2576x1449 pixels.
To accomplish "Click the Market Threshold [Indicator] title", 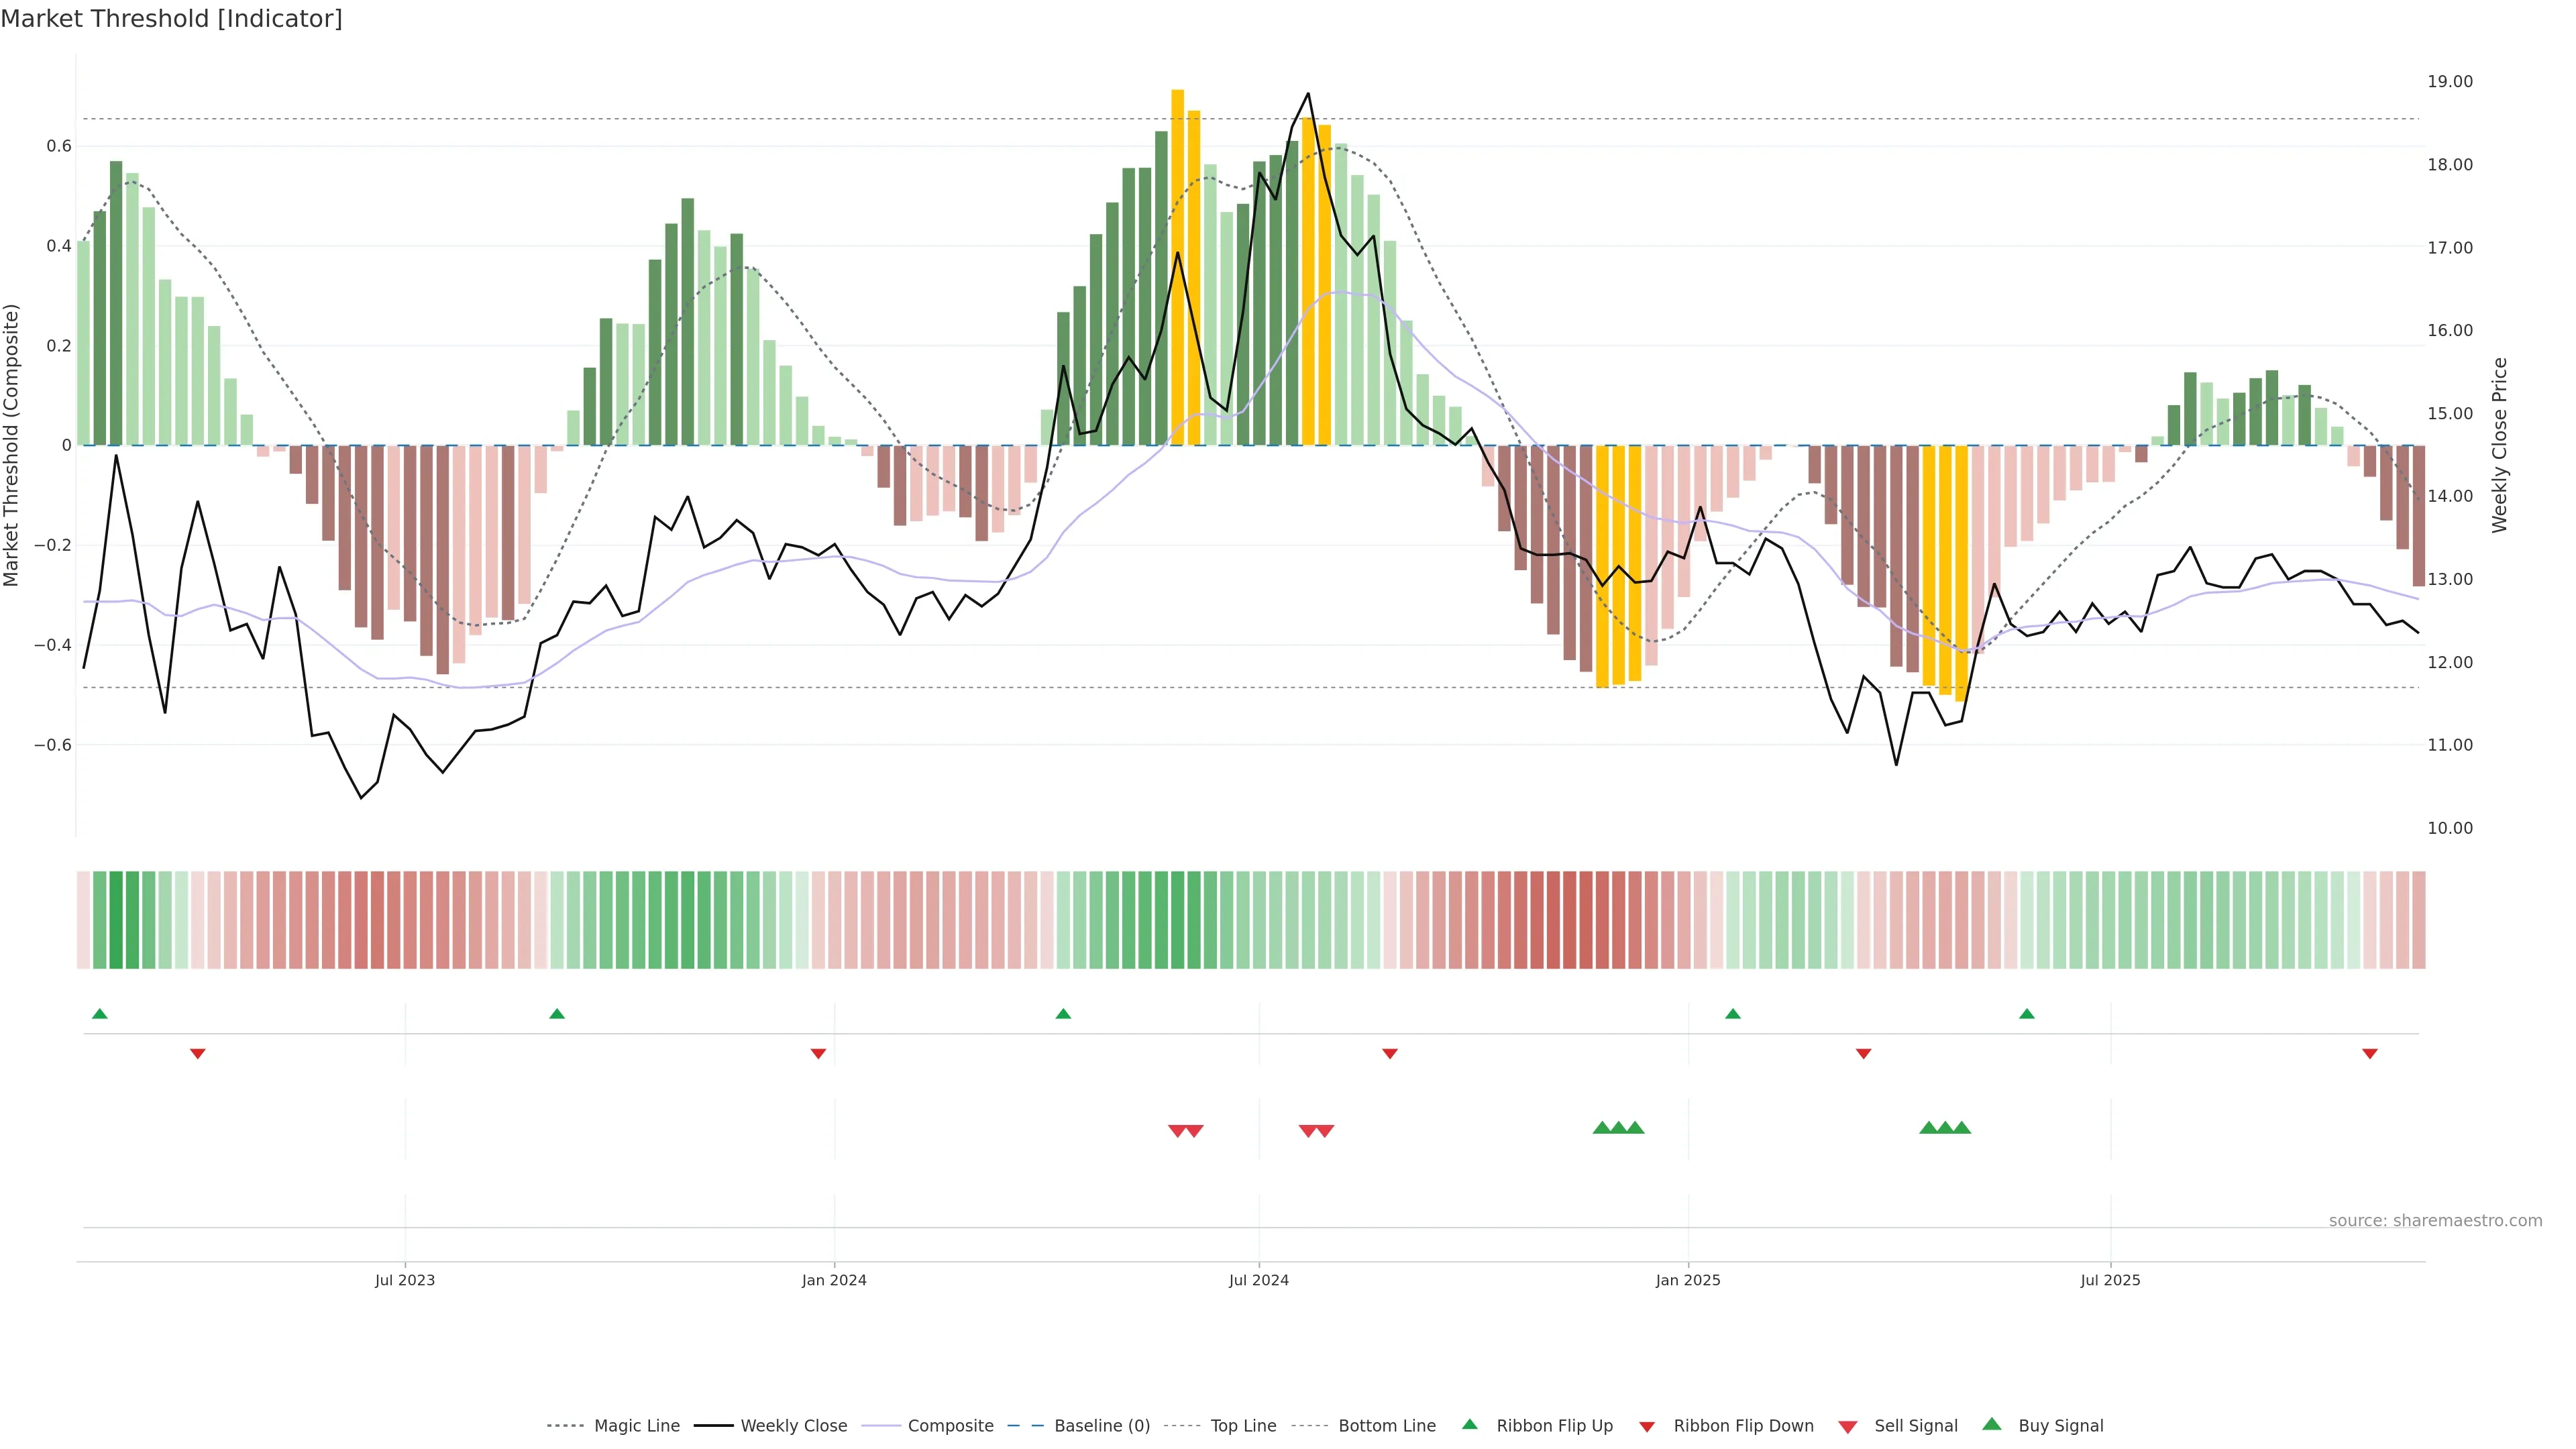I will 172,19.
